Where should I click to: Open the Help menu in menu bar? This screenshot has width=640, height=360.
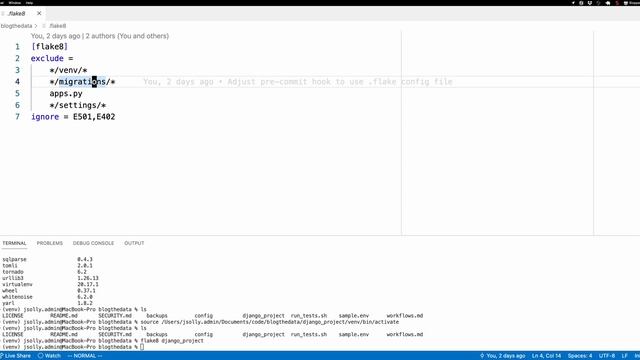pyautogui.click(x=29, y=3)
